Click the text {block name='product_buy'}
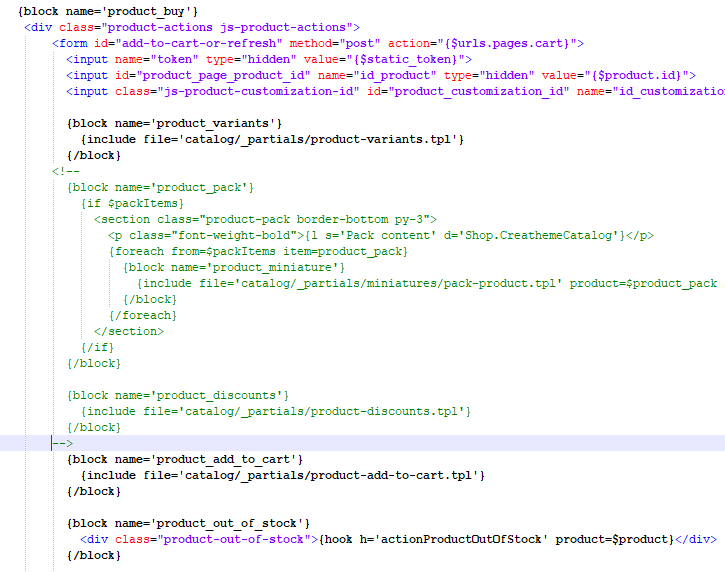Image resolution: width=725 pixels, height=572 pixels. (108, 12)
